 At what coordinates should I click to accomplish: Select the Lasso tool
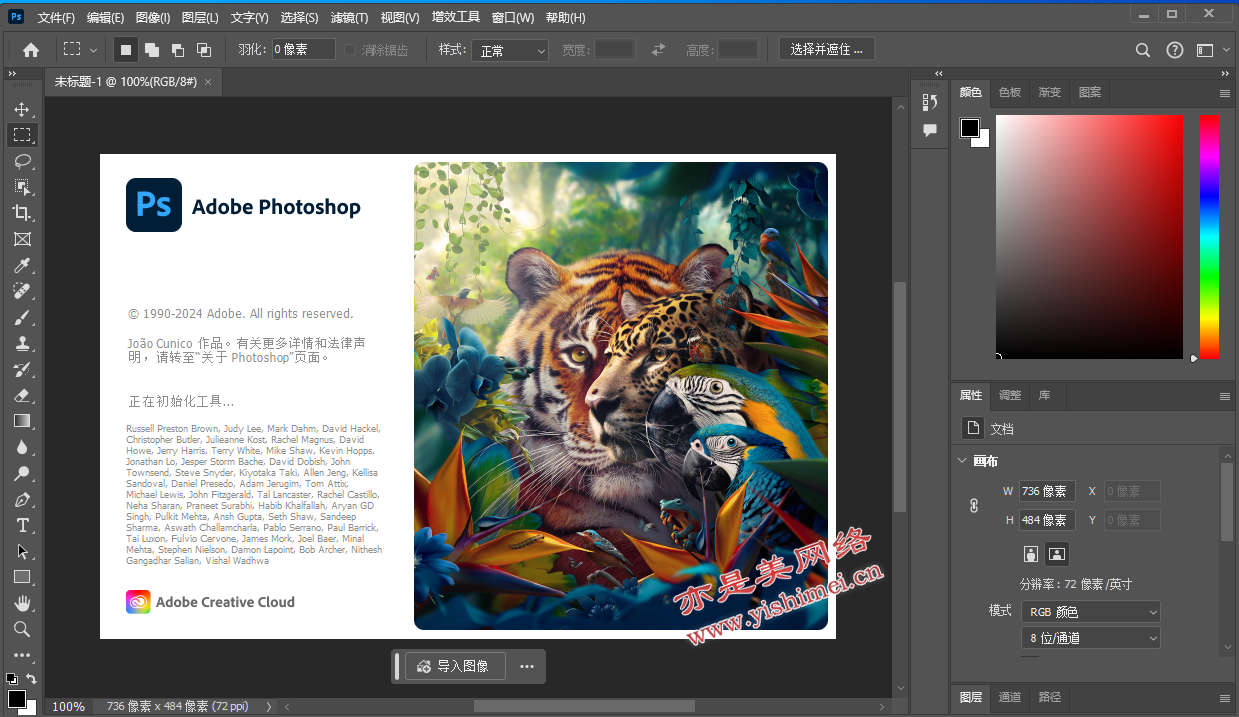coord(22,161)
